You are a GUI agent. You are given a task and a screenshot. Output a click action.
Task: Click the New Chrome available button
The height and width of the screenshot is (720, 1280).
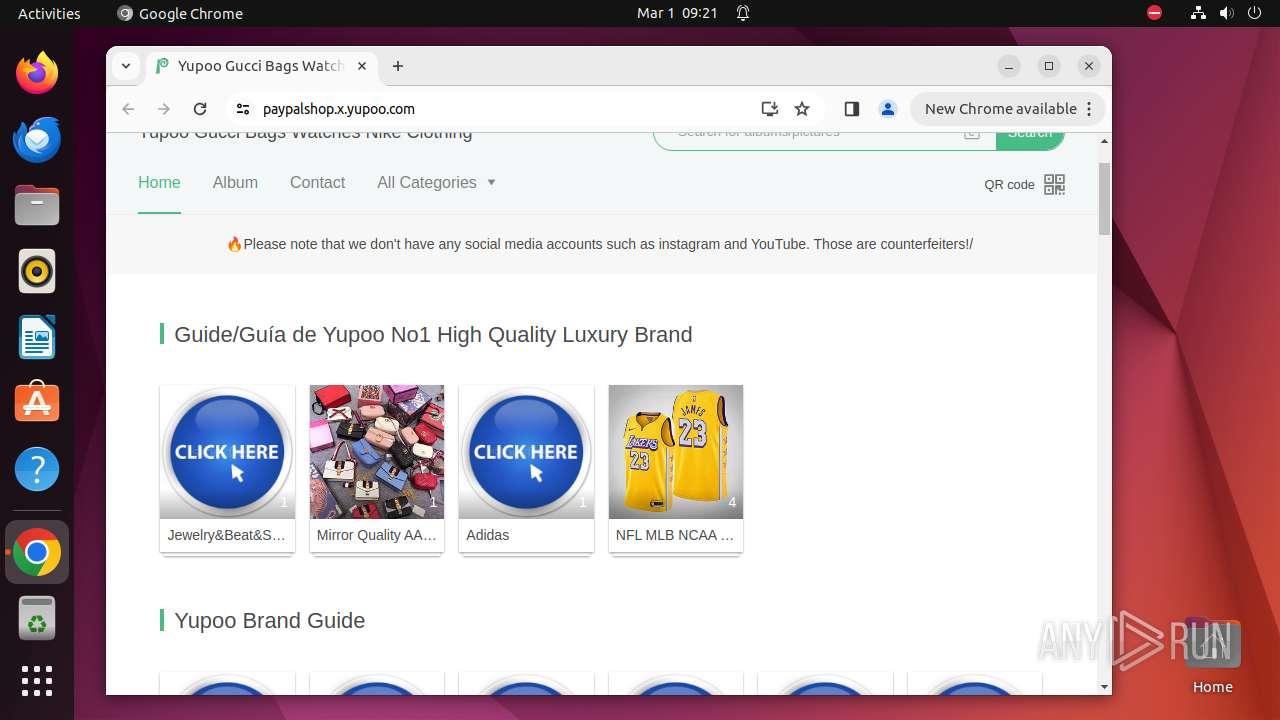[1008, 109]
